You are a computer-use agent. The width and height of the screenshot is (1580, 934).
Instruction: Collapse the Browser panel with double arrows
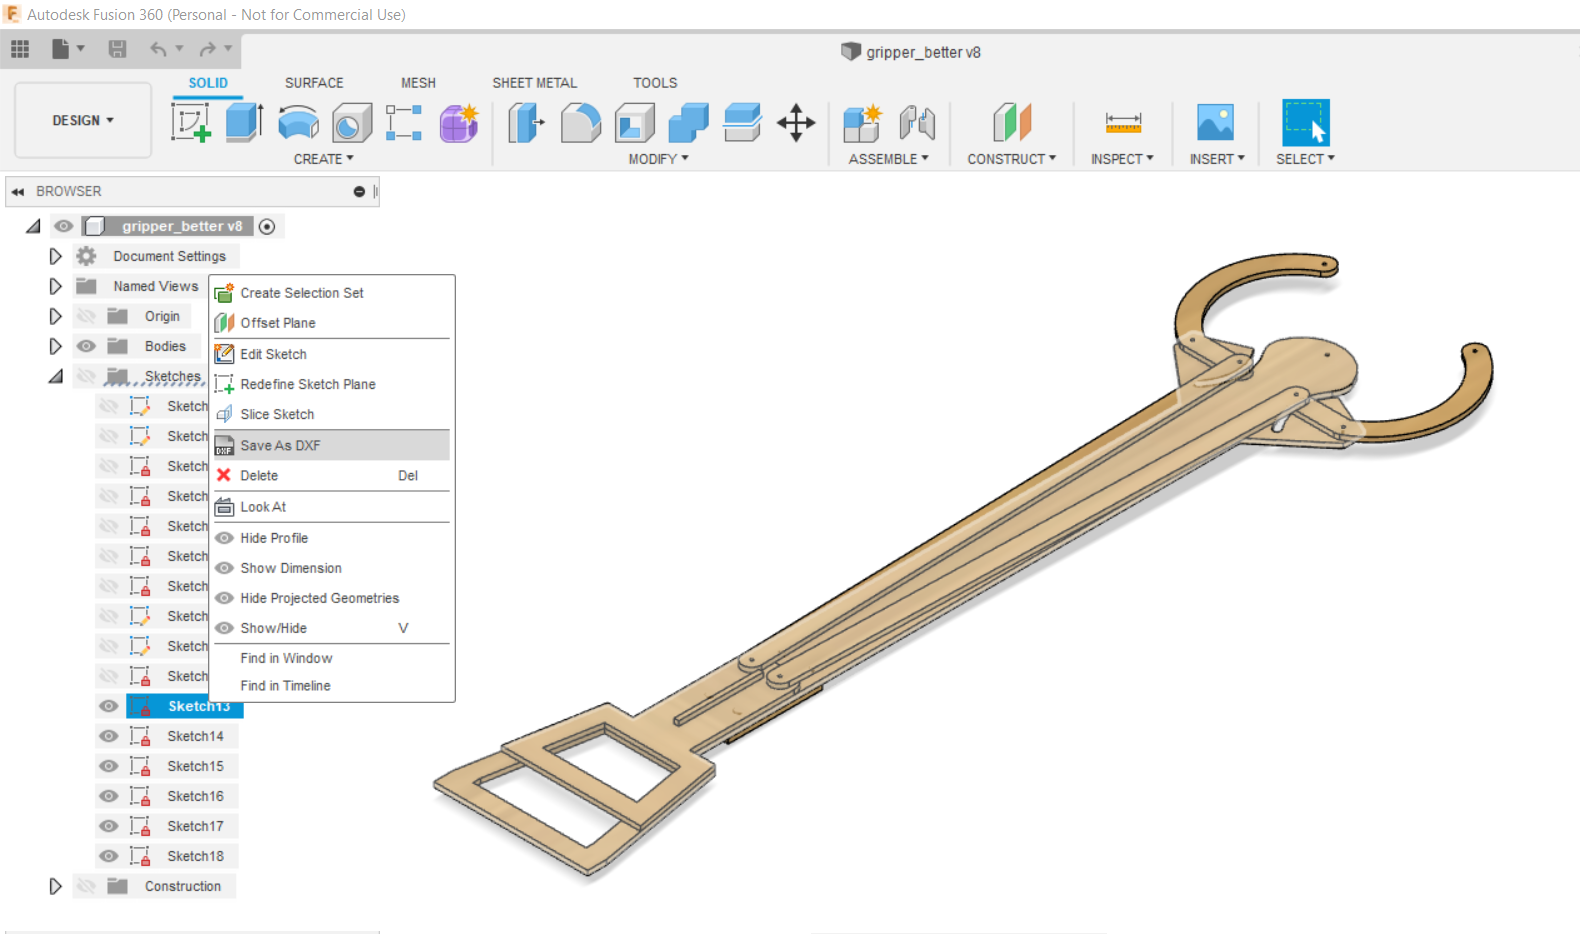click(18, 191)
